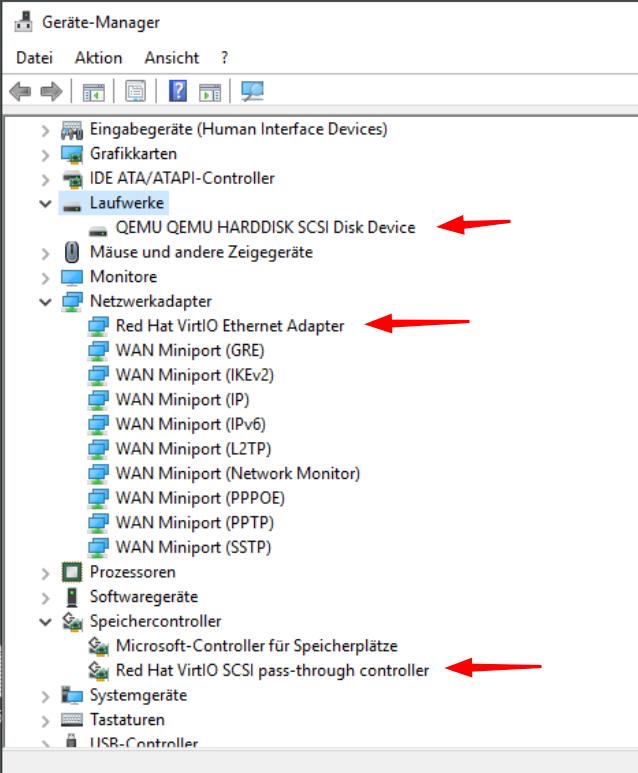The height and width of the screenshot is (773, 638).
Task: Click the Tastaturen keyboard icon
Action: click(72, 720)
